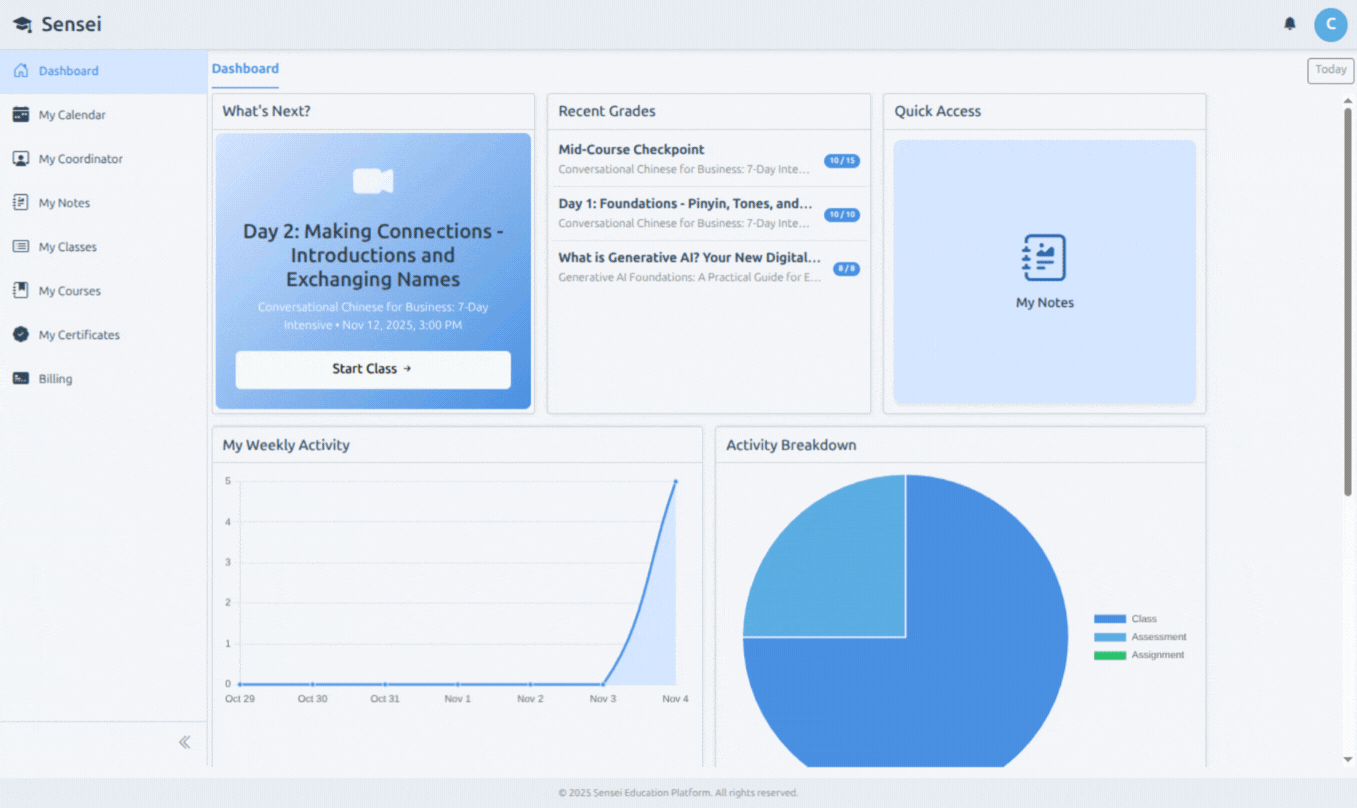
Task: Open the My Courses sidebar icon
Action: click(22, 290)
